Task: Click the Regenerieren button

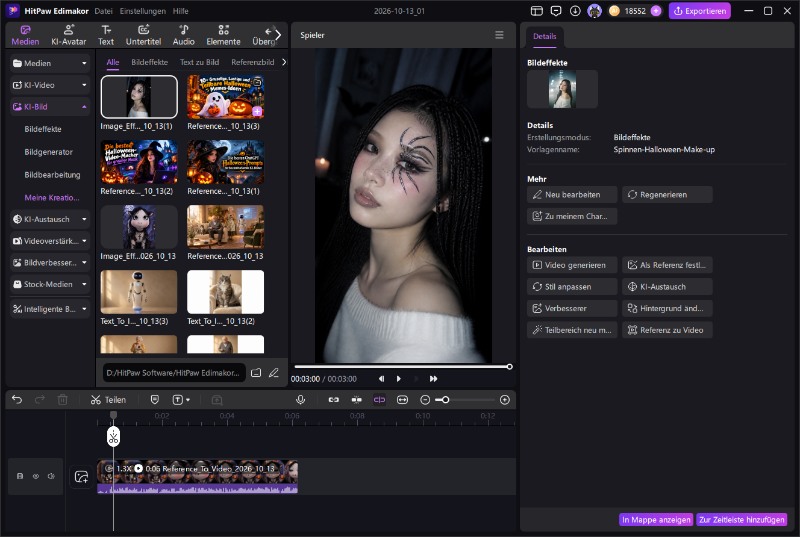Action: [667, 194]
